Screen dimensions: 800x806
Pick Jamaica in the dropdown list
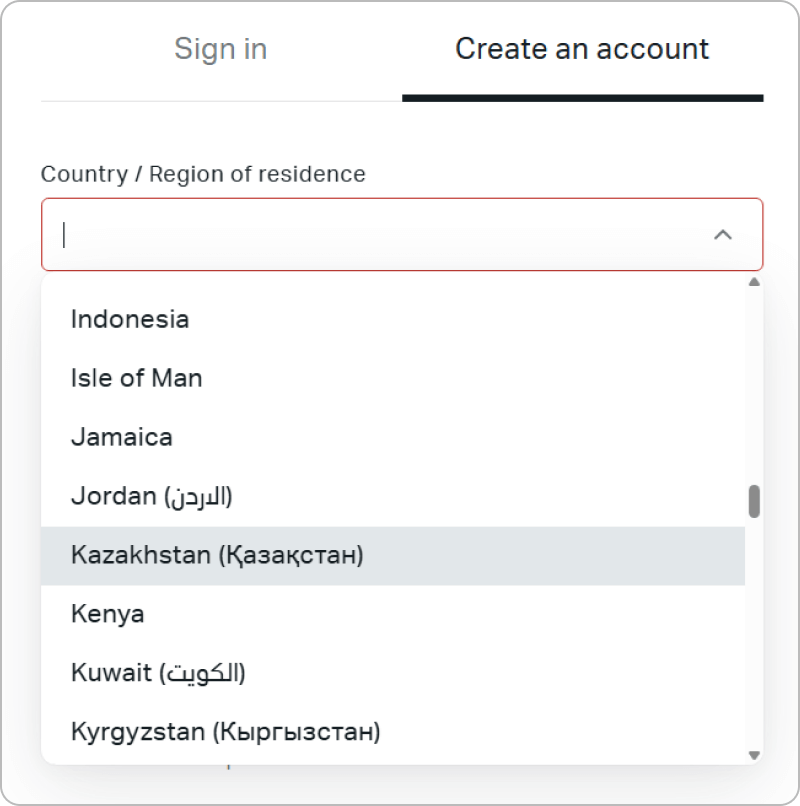[122, 437]
